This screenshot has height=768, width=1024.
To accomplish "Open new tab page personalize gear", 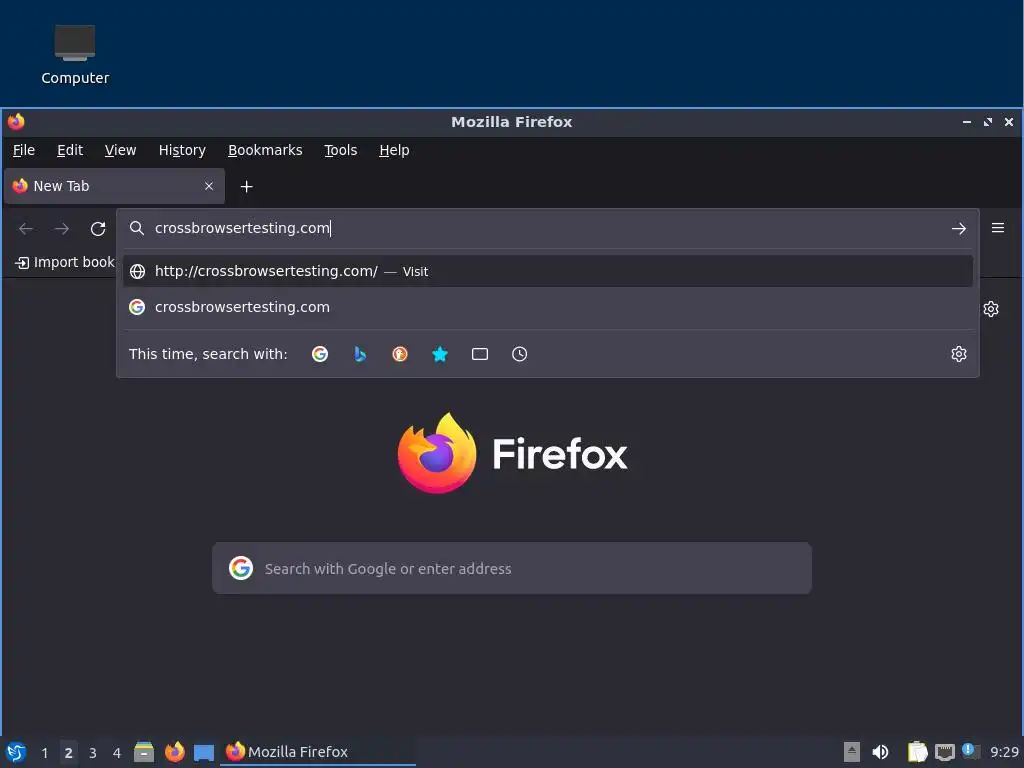I will click(991, 309).
